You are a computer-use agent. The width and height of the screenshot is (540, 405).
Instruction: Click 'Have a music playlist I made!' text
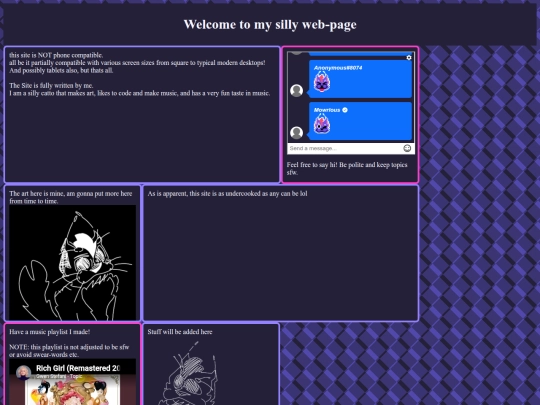pyautogui.click(x=50, y=332)
